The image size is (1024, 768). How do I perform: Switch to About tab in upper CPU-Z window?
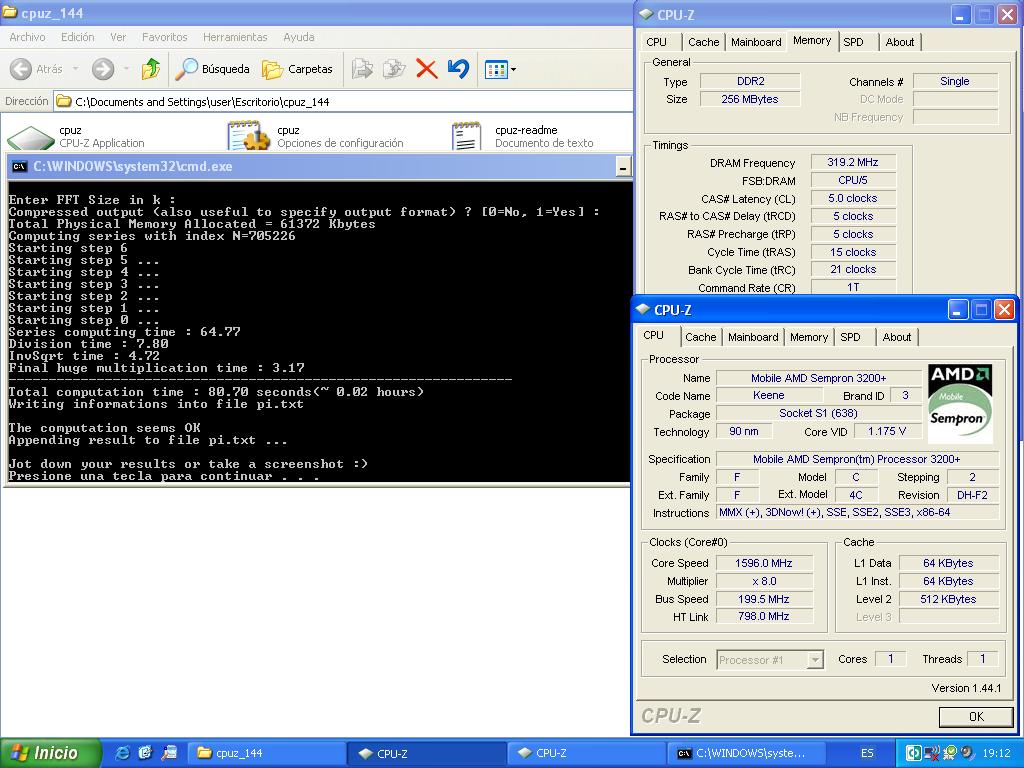pos(900,42)
